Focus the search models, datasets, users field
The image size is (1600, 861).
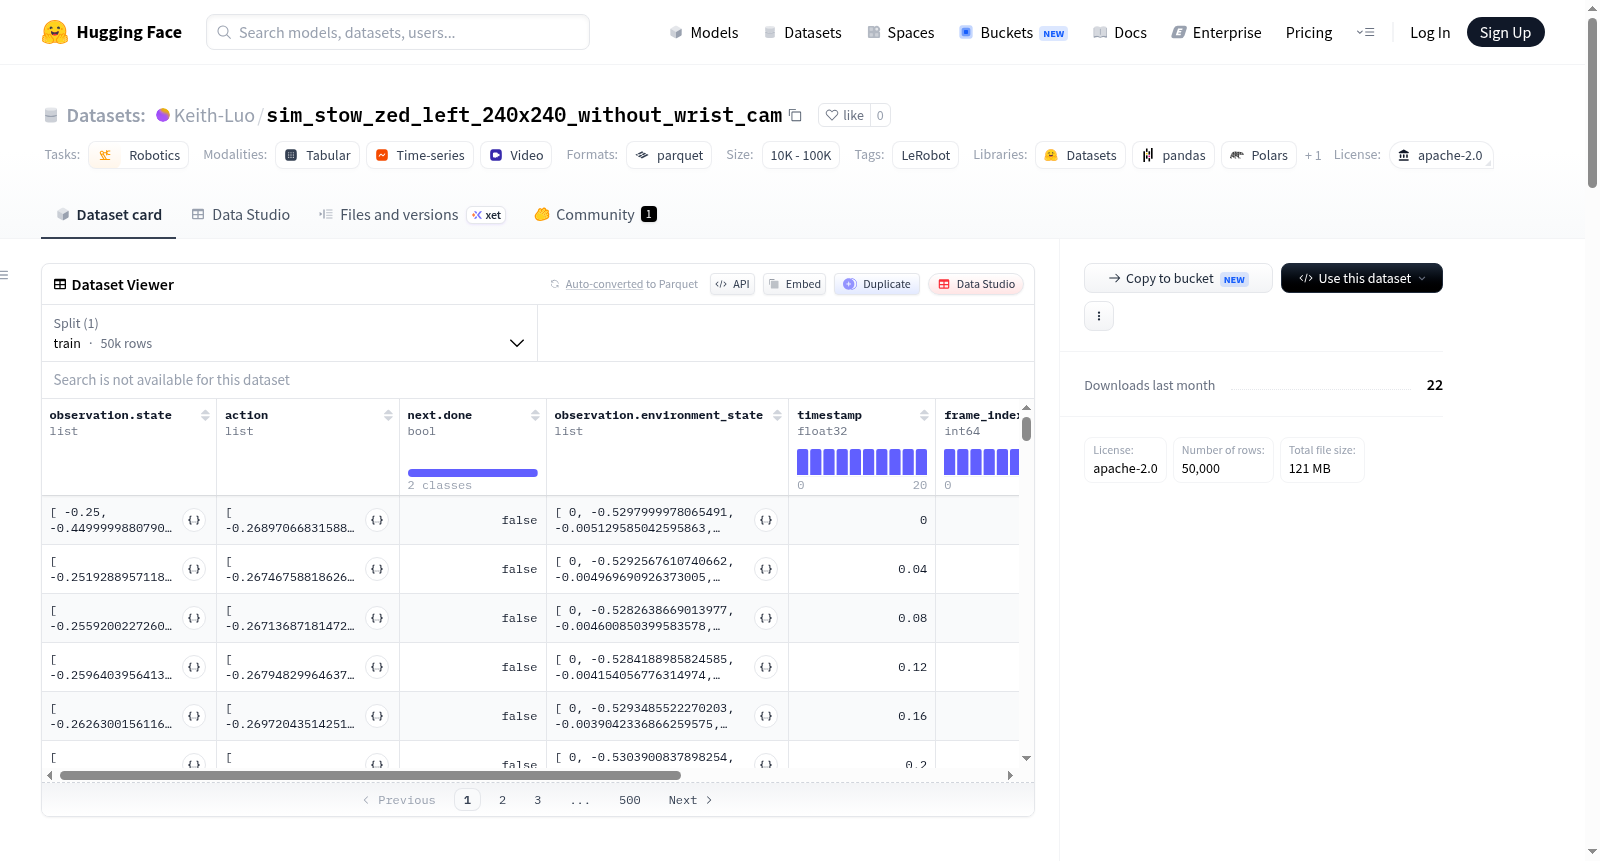pyautogui.click(x=398, y=32)
